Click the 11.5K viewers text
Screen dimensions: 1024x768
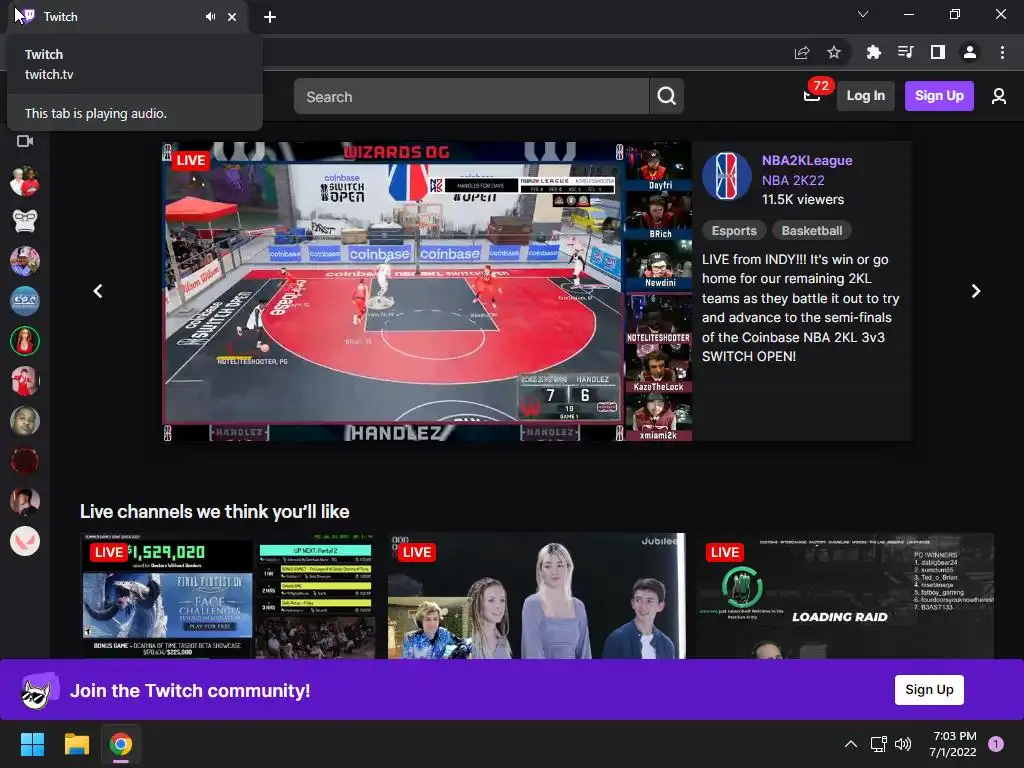point(803,200)
